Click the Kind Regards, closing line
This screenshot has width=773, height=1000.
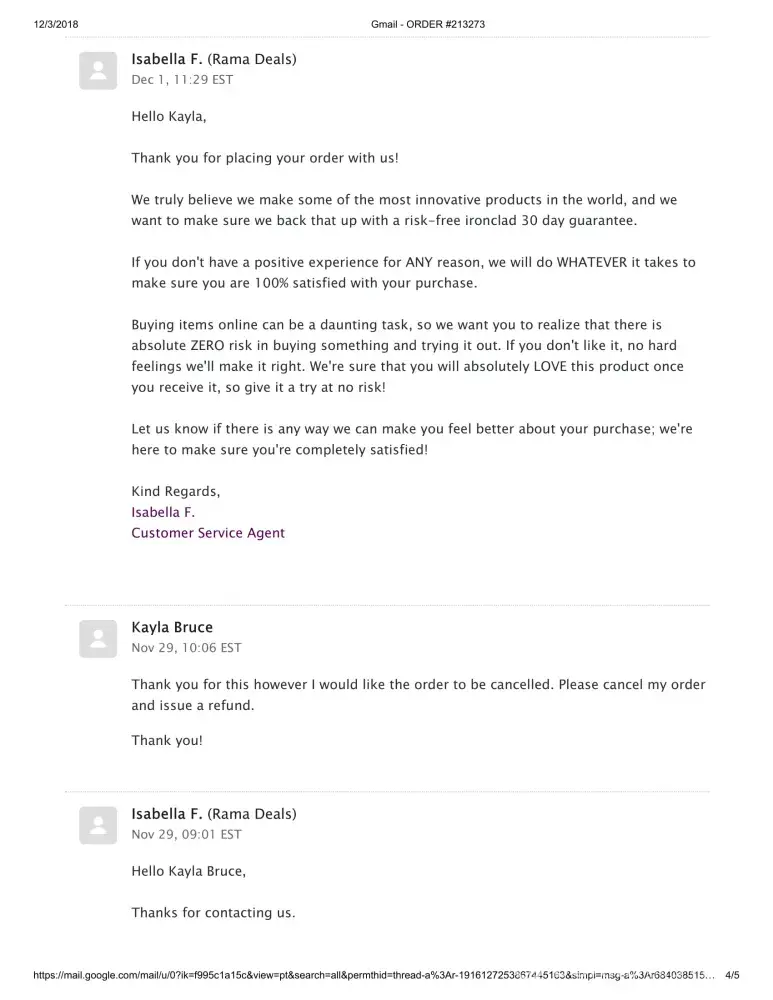click(x=176, y=491)
